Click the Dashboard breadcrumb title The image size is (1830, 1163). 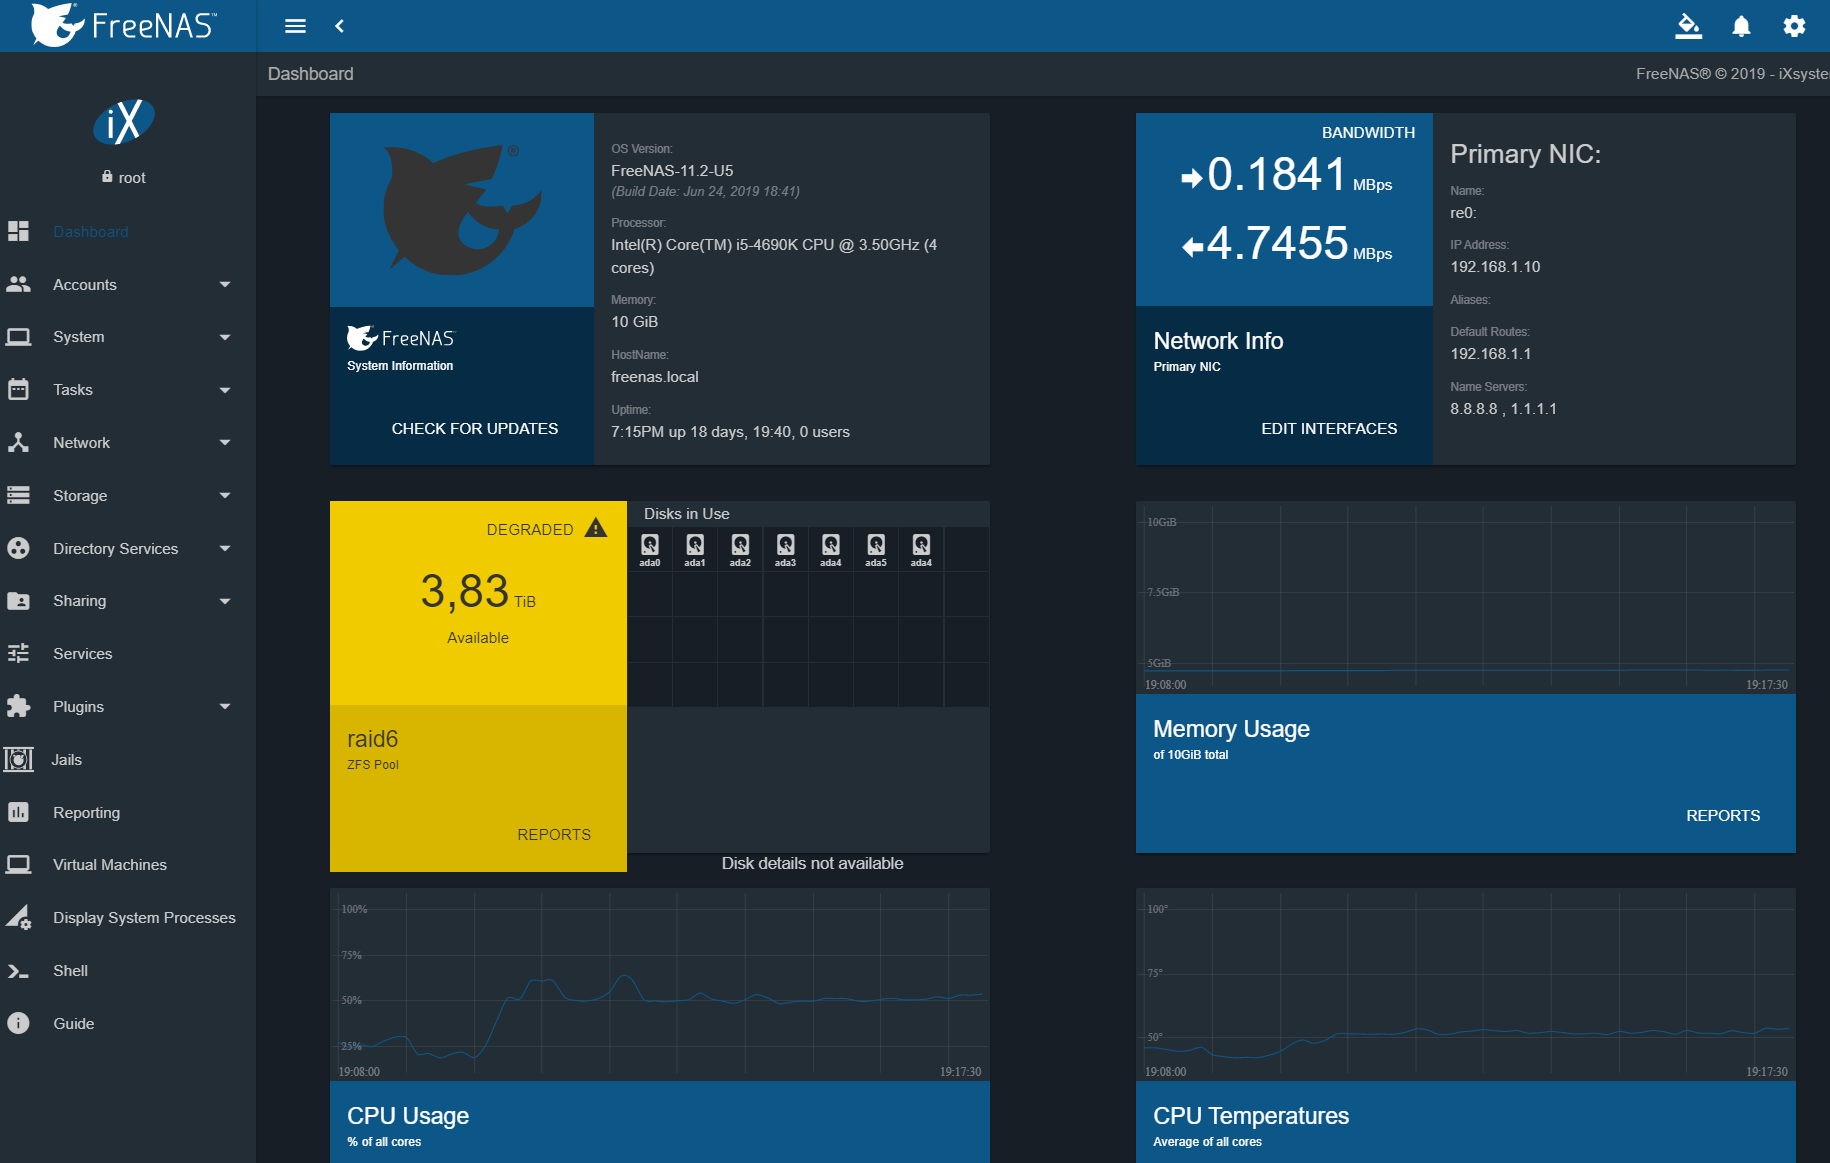click(310, 74)
